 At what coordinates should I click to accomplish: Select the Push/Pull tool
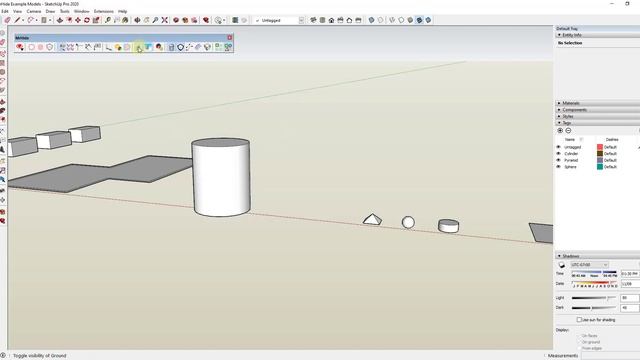(x=59, y=20)
